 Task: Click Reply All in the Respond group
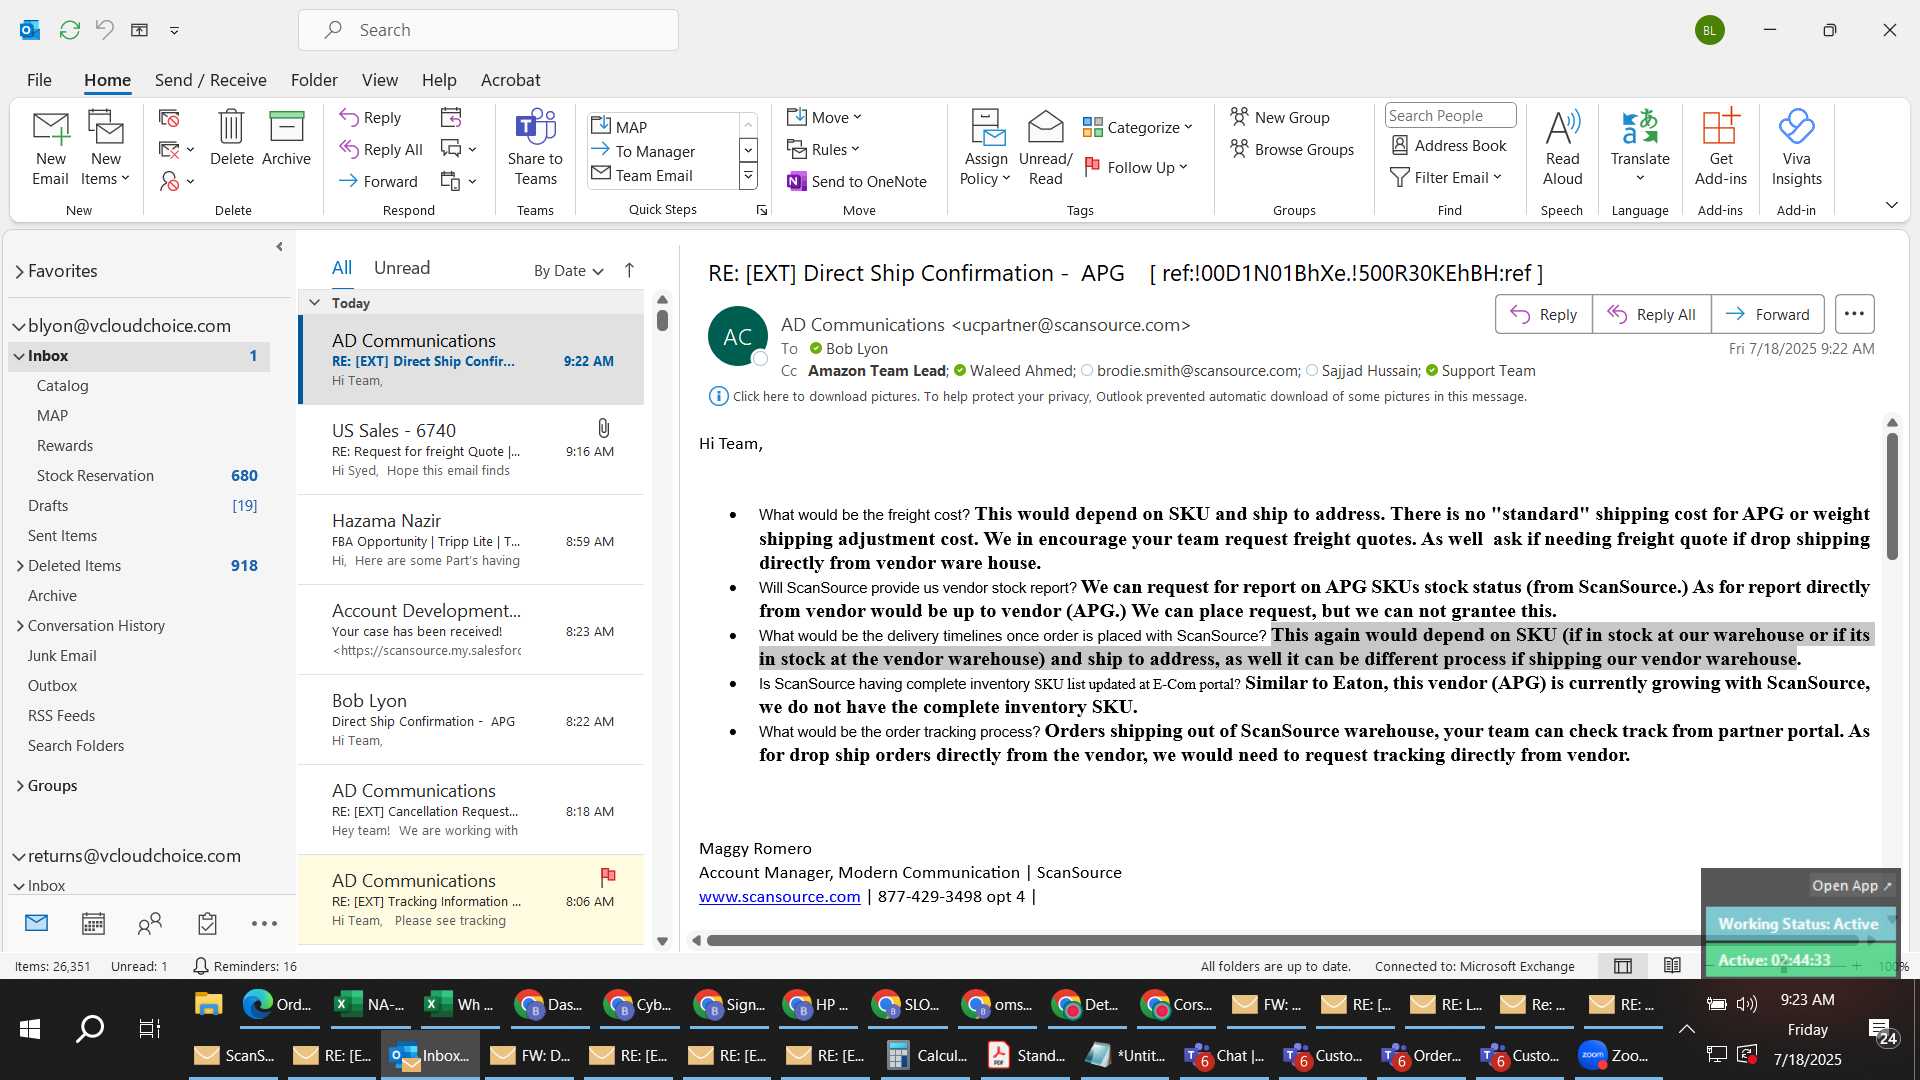[381, 149]
